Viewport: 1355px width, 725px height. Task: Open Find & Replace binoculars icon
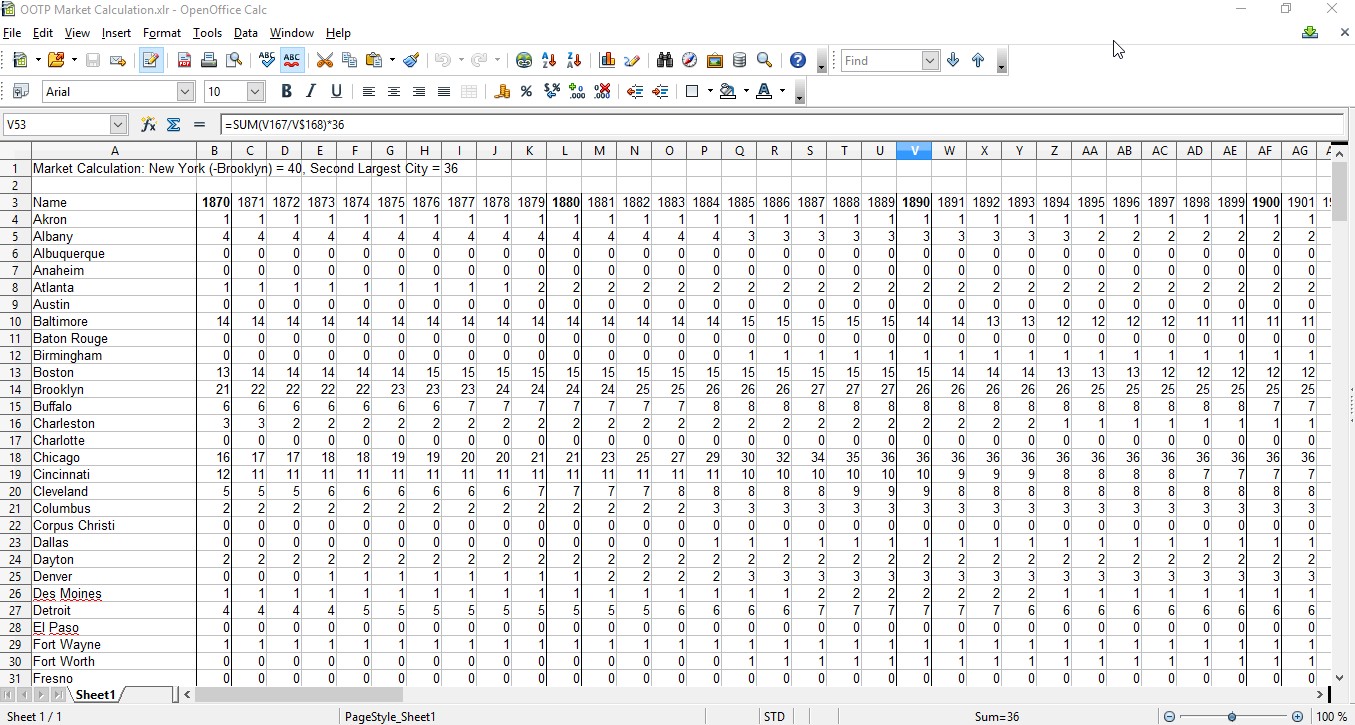click(665, 61)
